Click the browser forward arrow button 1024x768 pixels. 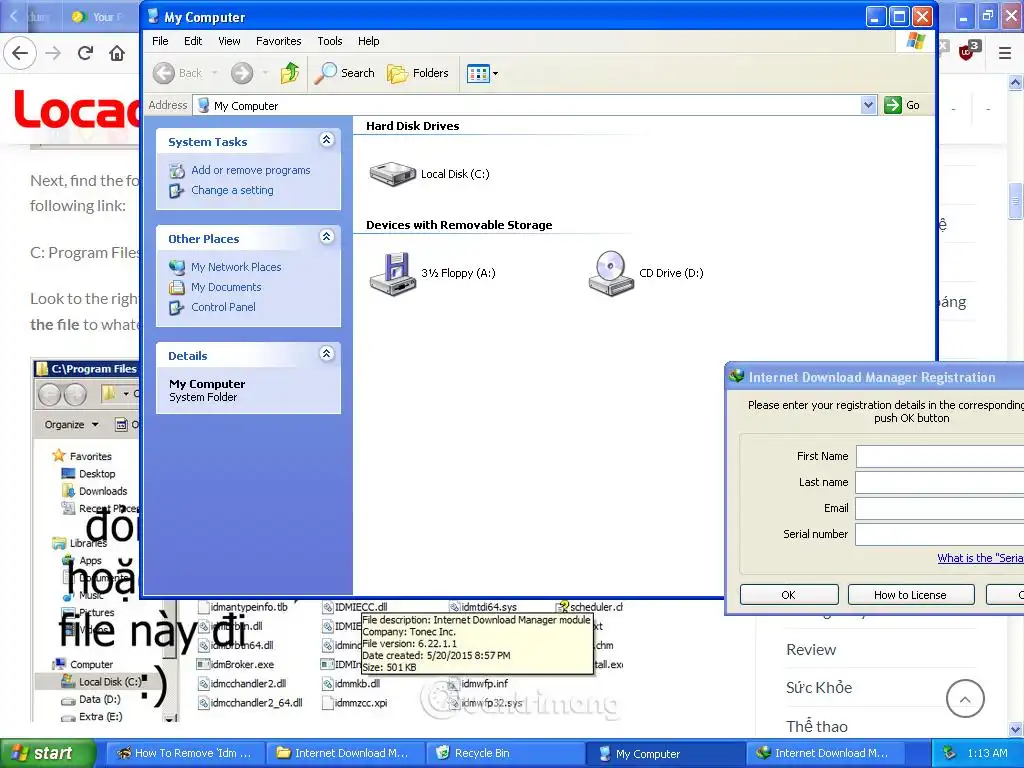pos(54,53)
